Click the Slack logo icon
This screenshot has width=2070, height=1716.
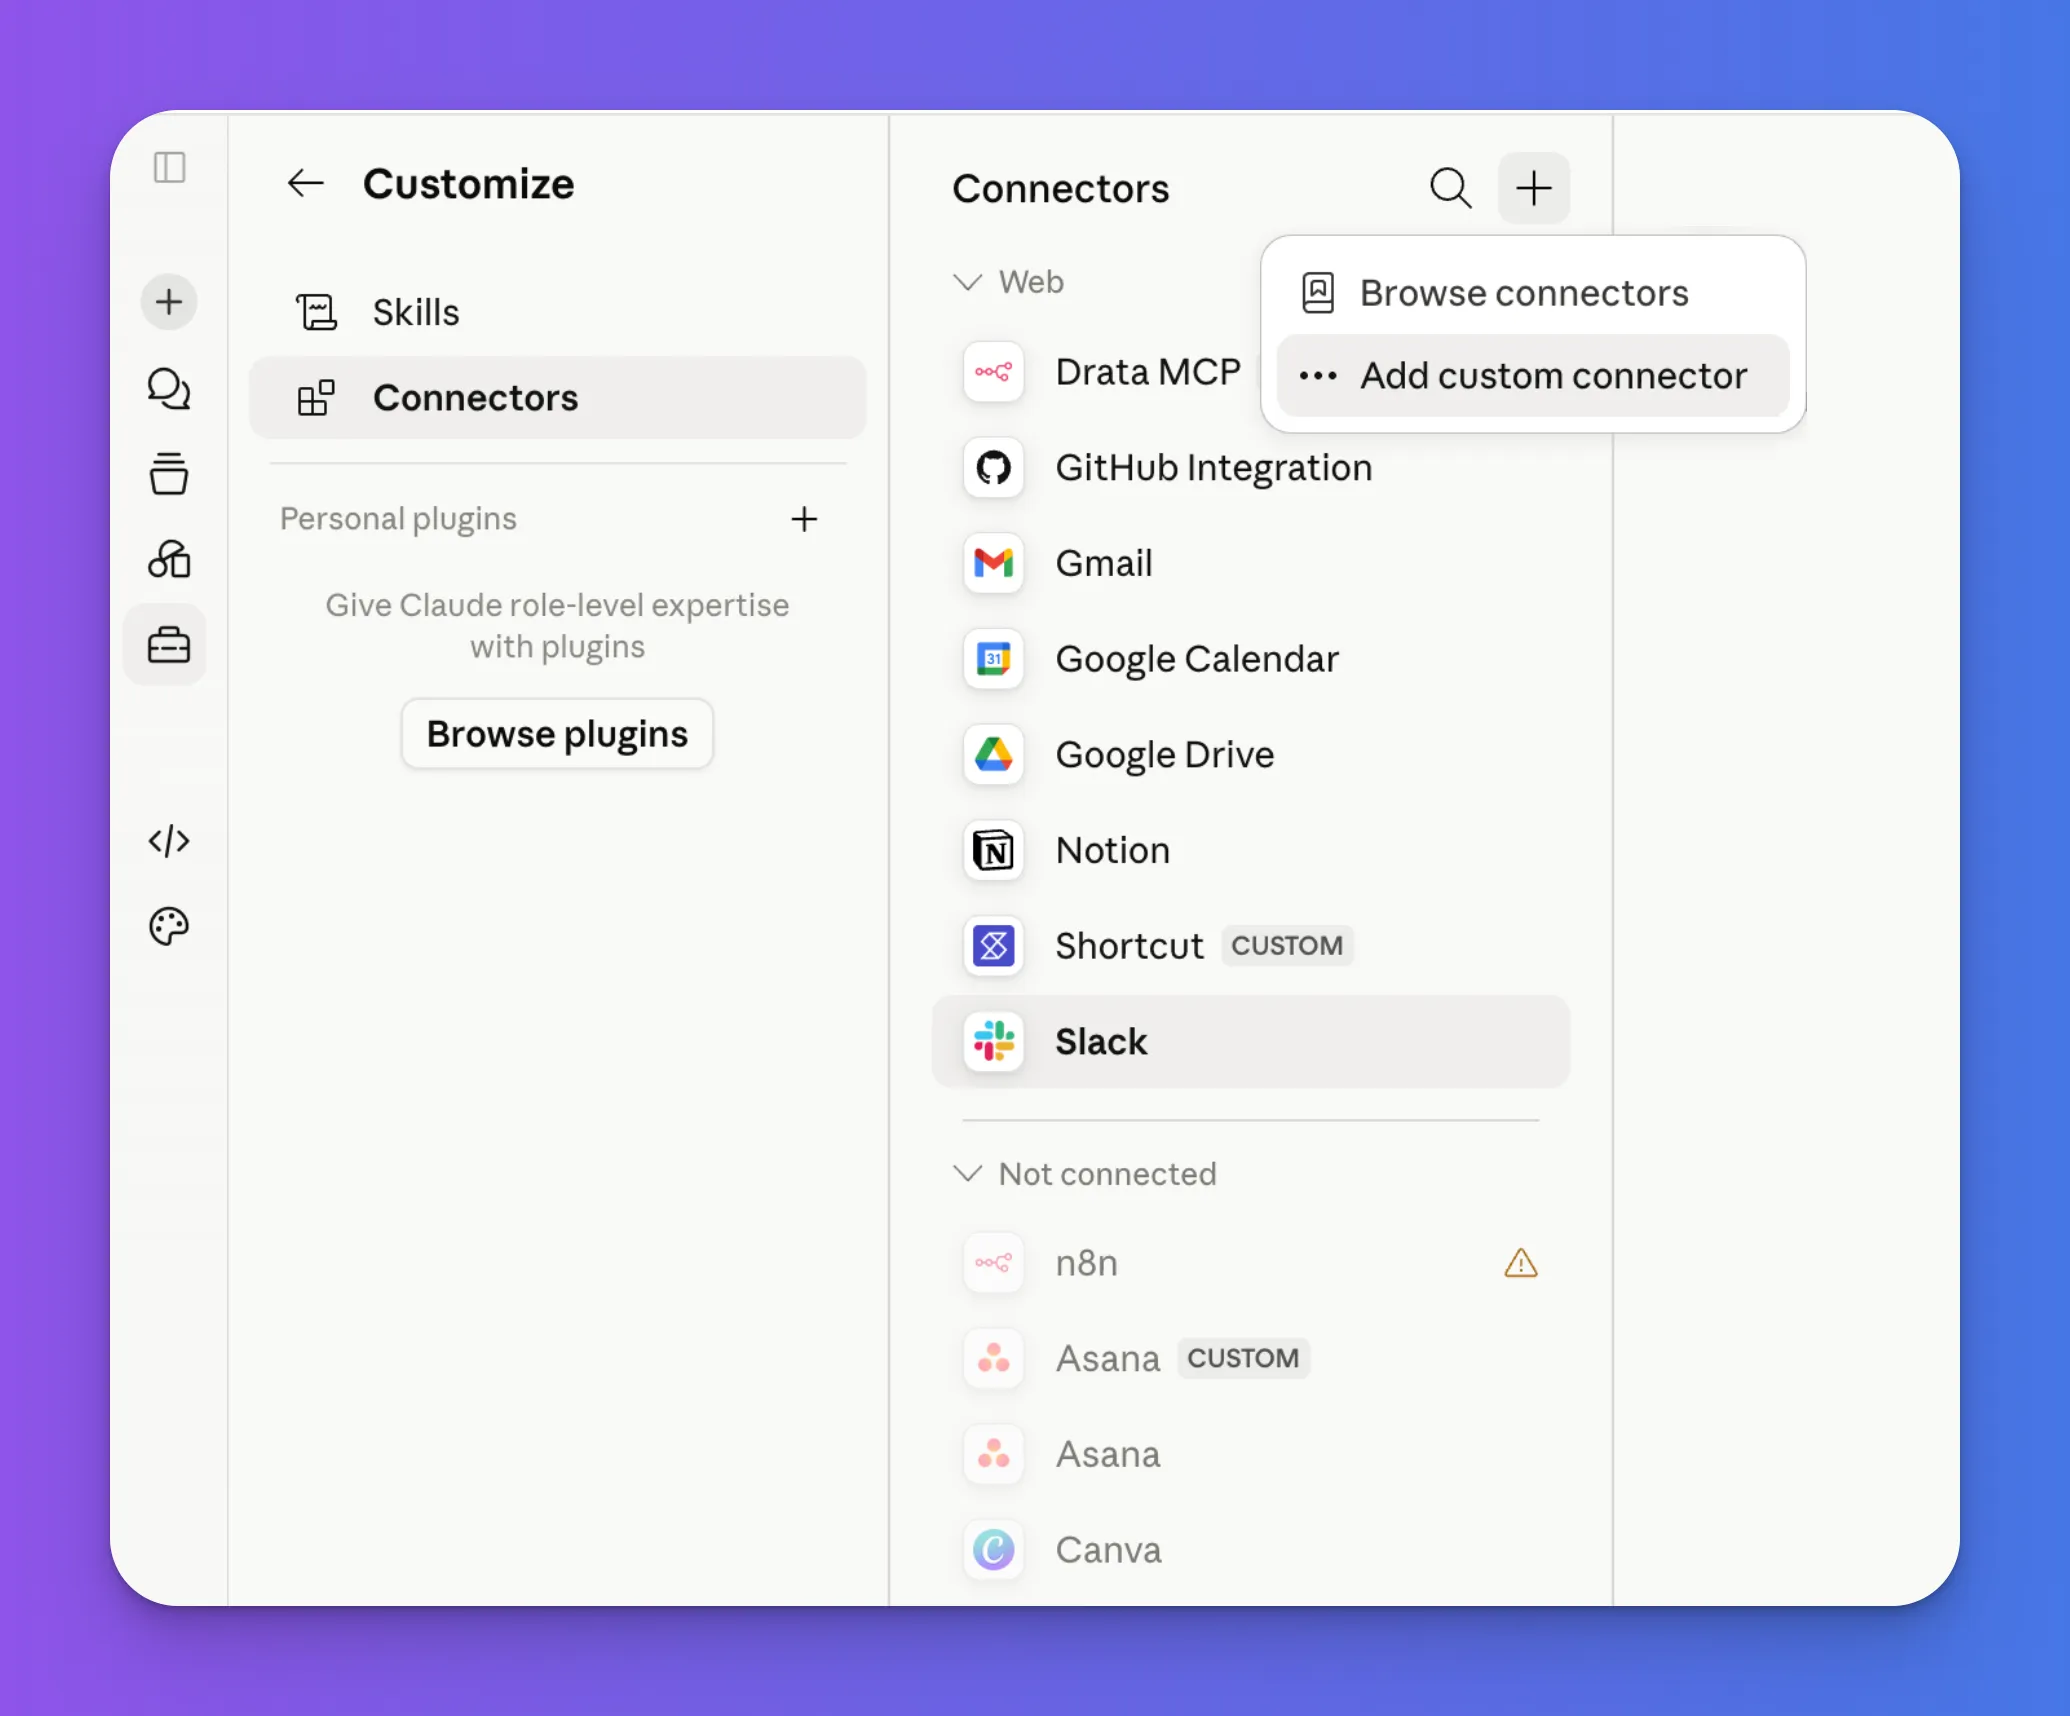pos(994,1042)
